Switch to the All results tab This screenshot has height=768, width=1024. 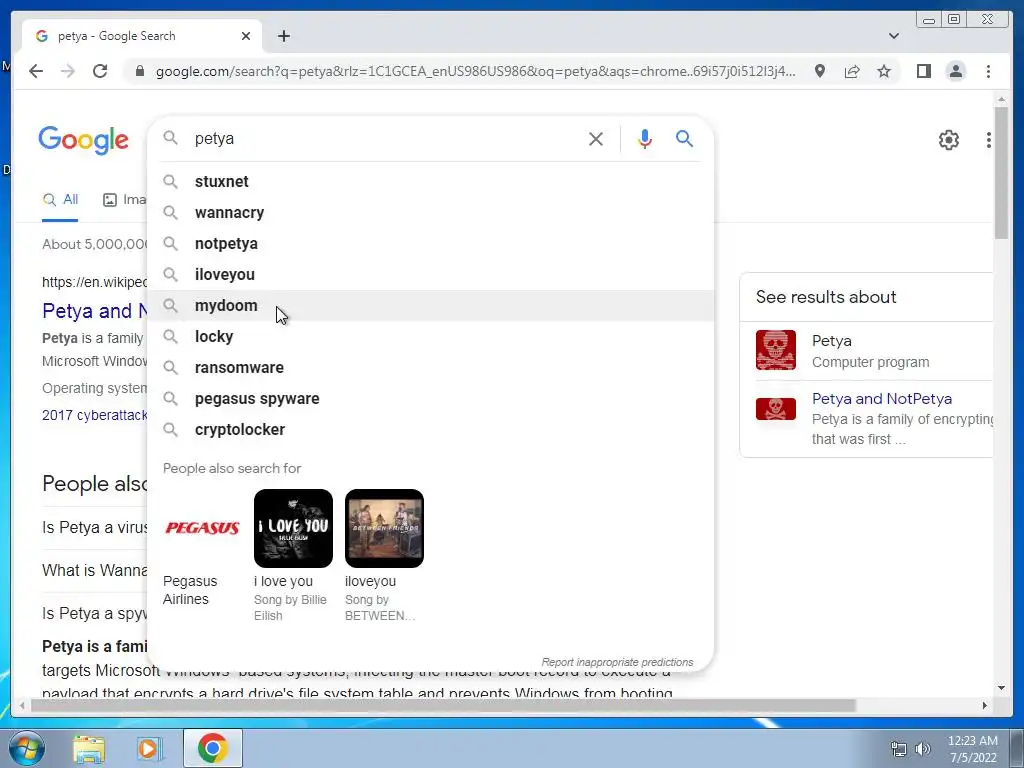click(60, 200)
